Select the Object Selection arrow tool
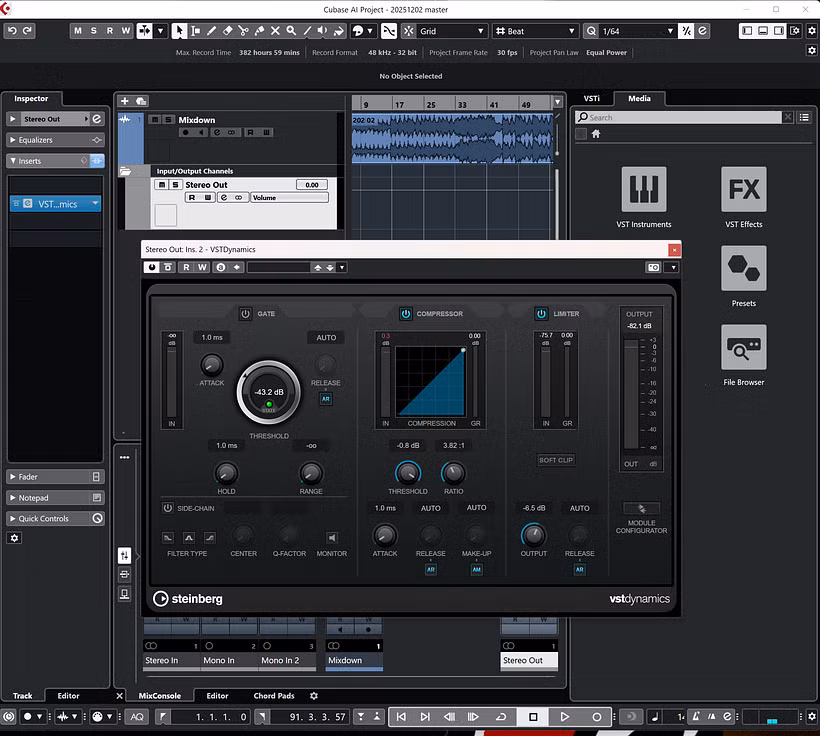 click(179, 31)
